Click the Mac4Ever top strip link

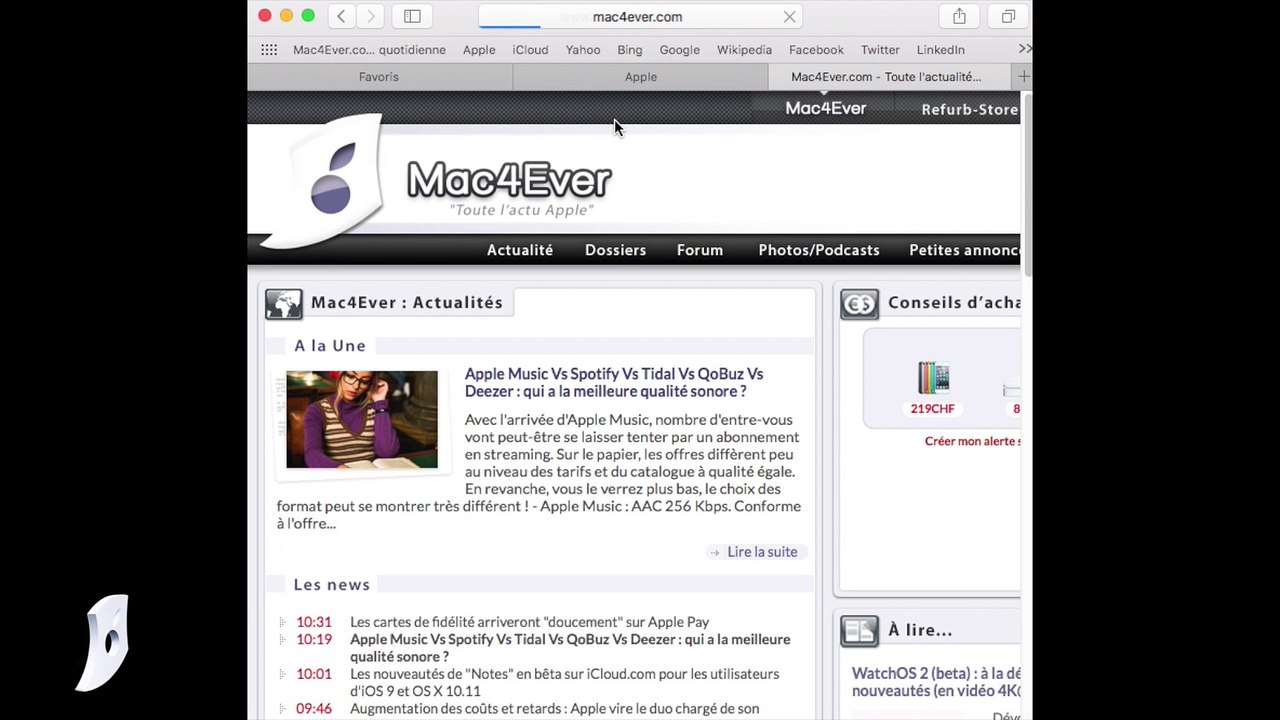826,108
